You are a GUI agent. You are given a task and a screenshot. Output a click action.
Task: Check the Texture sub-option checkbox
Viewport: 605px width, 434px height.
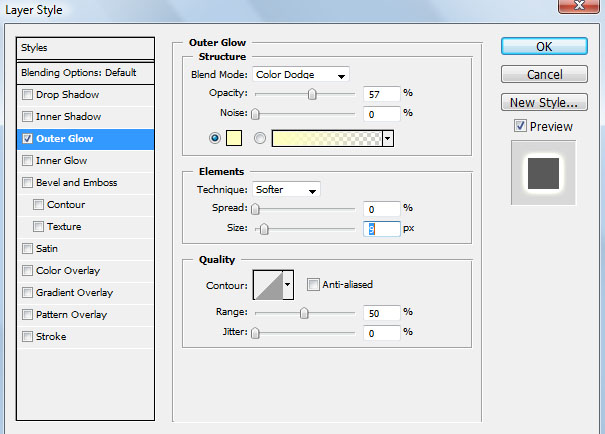[x=38, y=226]
